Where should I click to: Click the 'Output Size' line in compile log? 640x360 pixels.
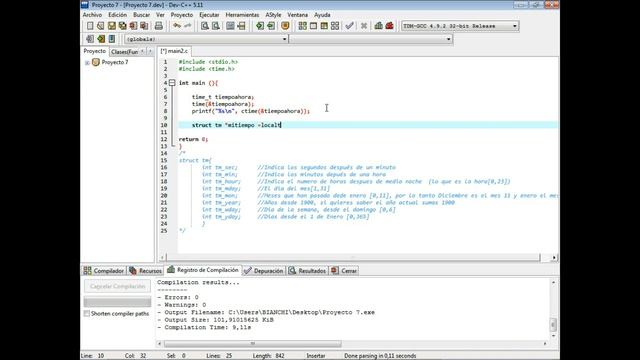pyautogui.click(x=216, y=320)
